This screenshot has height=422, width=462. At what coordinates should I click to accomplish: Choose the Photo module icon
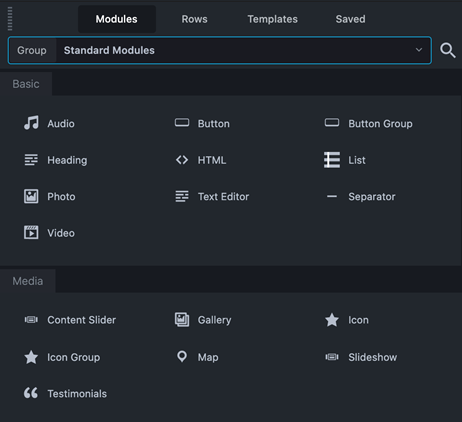coord(31,196)
